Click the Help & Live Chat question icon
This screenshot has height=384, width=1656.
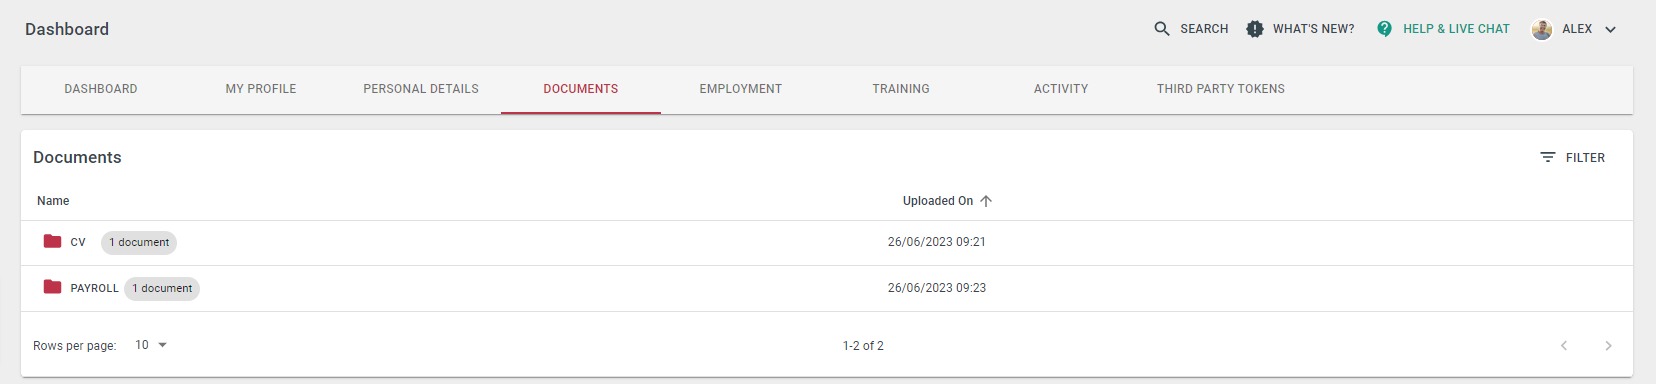click(1384, 29)
